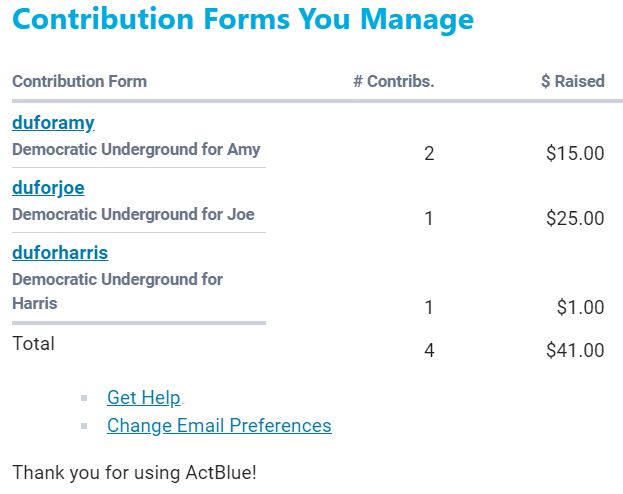The width and height of the screenshot is (623, 494).
Task: Open the duforamy contribution form link
Action: coord(53,123)
